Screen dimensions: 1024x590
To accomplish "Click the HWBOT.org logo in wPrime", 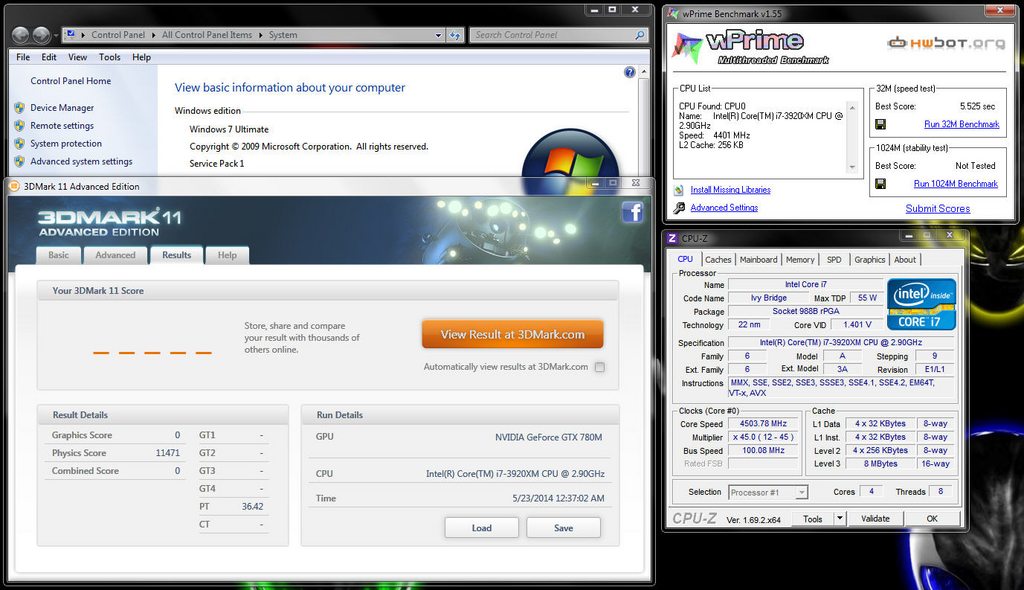I will coord(946,43).
